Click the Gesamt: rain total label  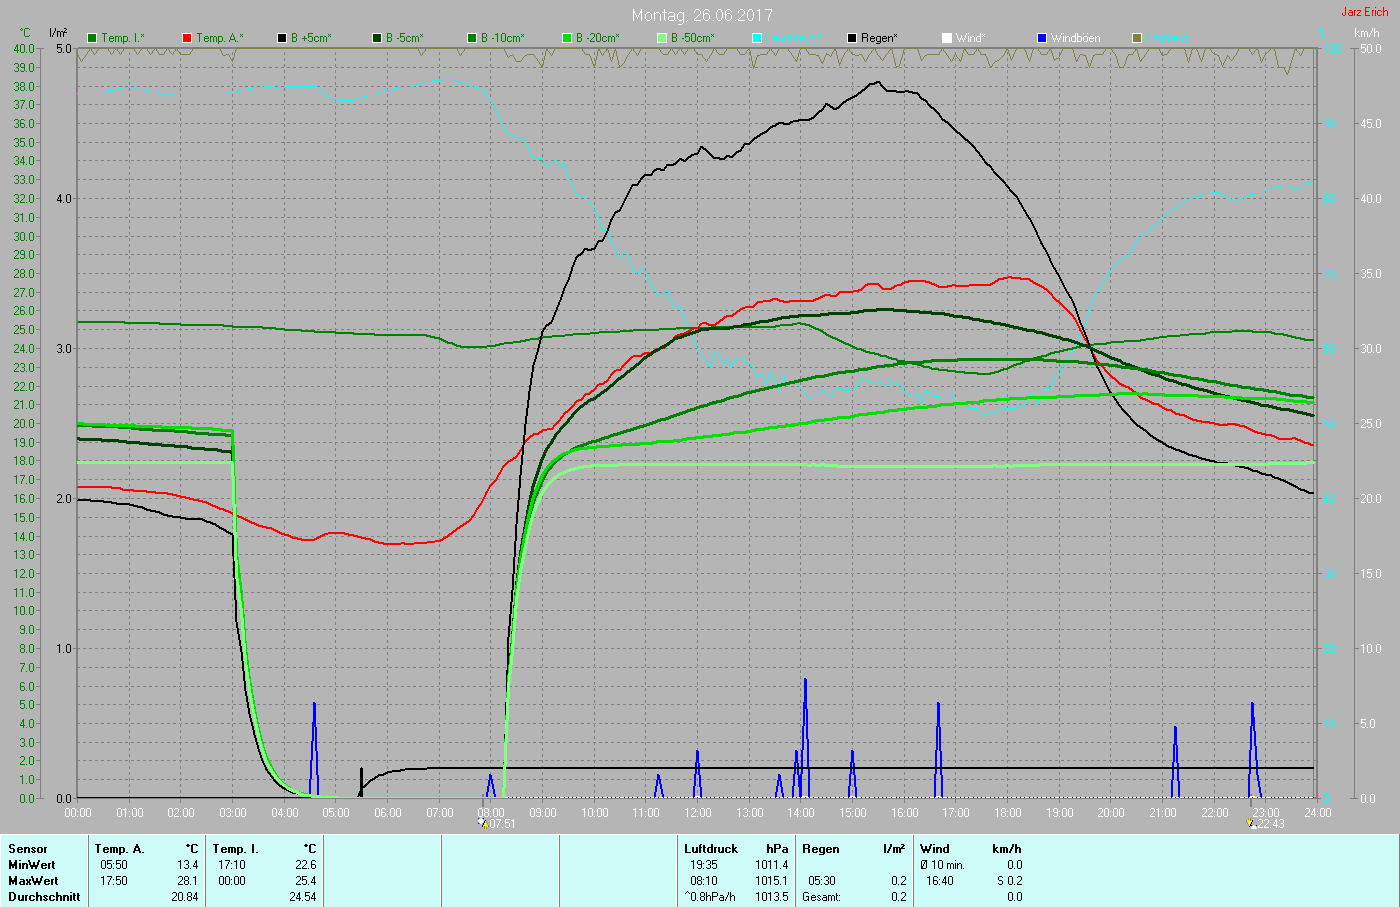822,897
